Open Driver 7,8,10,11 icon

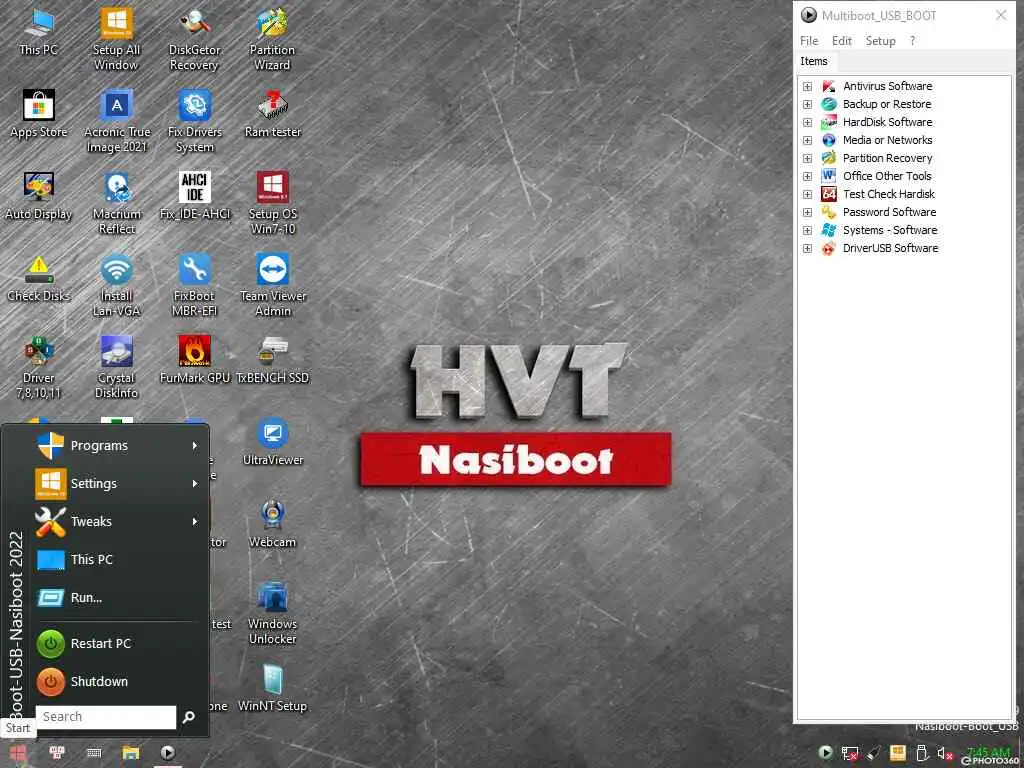[39, 368]
